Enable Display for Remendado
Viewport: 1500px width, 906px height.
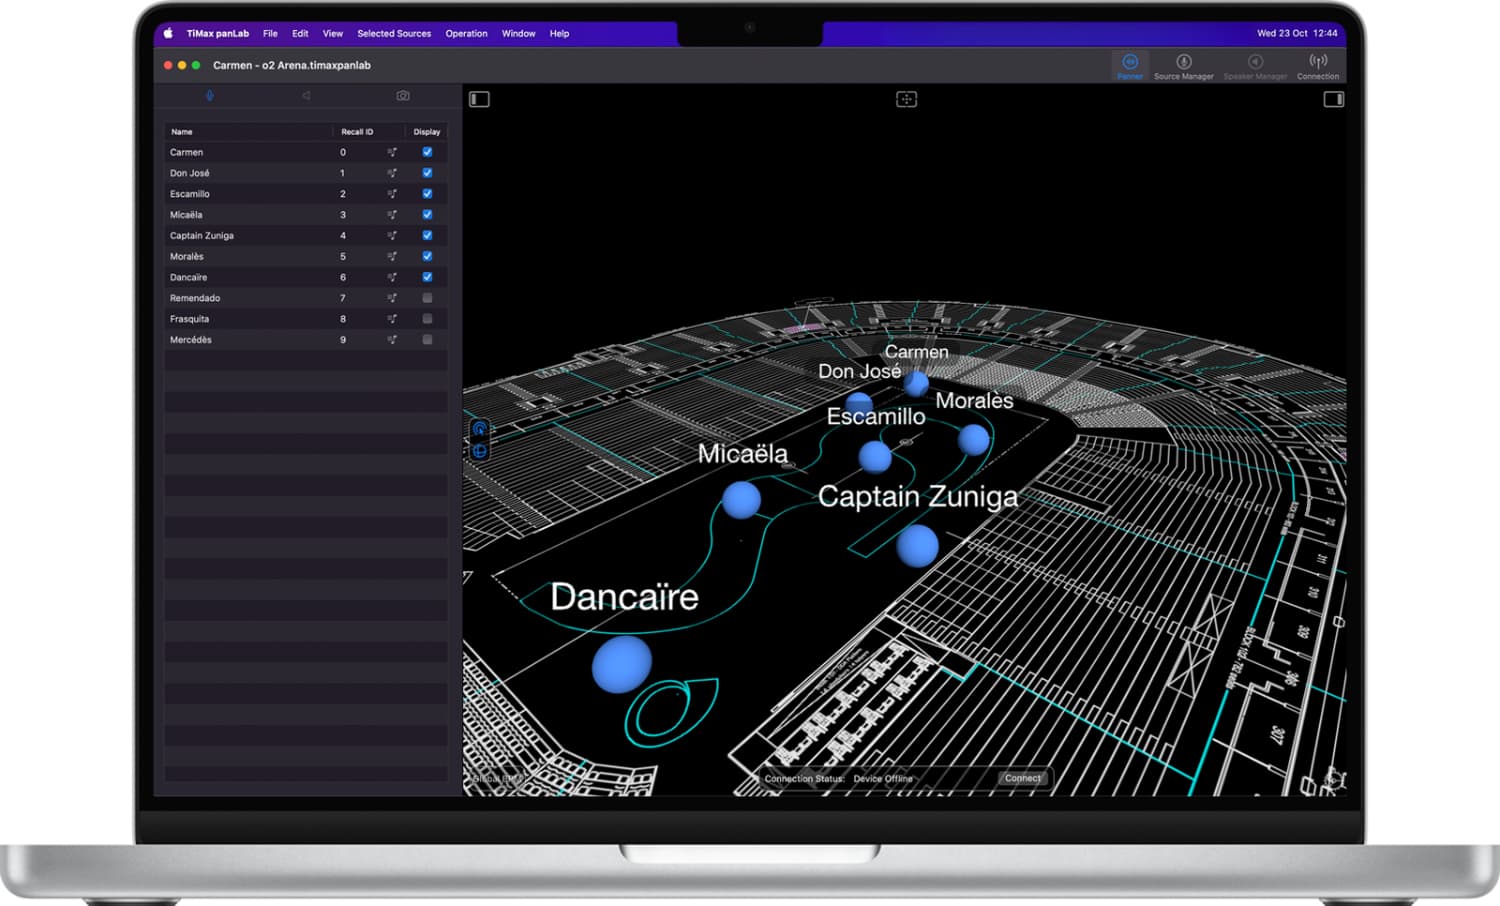427,297
